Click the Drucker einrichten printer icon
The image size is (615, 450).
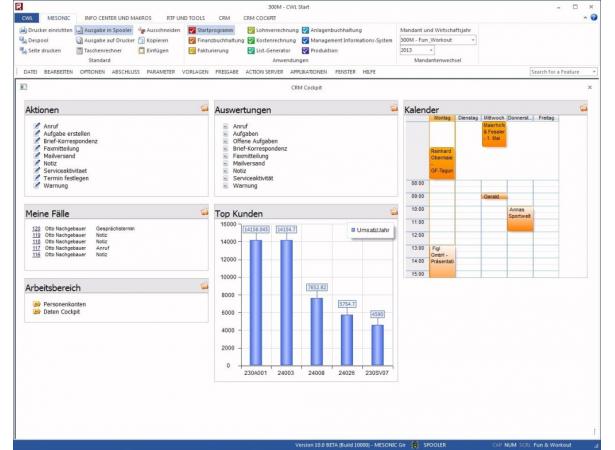(22, 31)
